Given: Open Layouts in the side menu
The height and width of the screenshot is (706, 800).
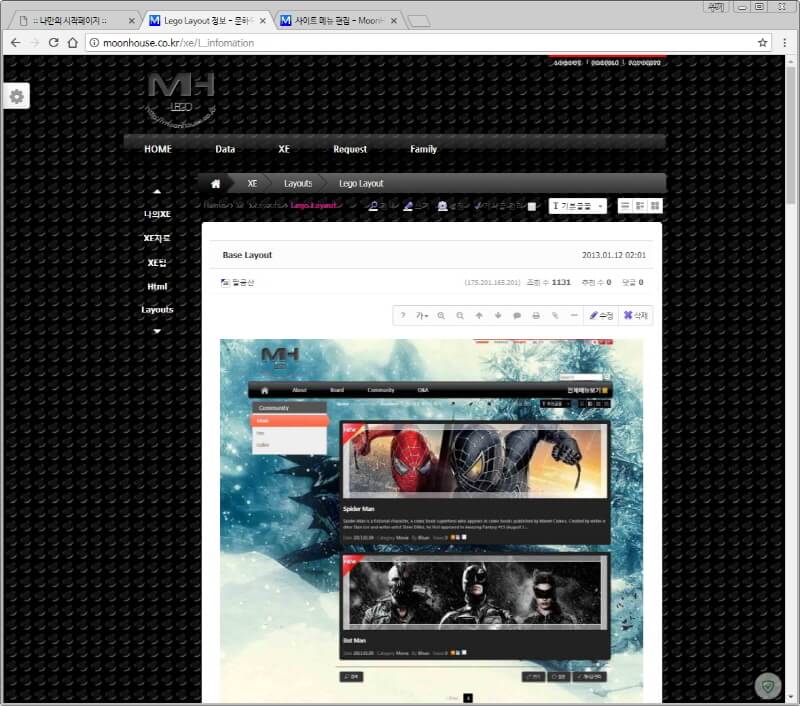Looking at the screenshot, I should pos(157,310).
